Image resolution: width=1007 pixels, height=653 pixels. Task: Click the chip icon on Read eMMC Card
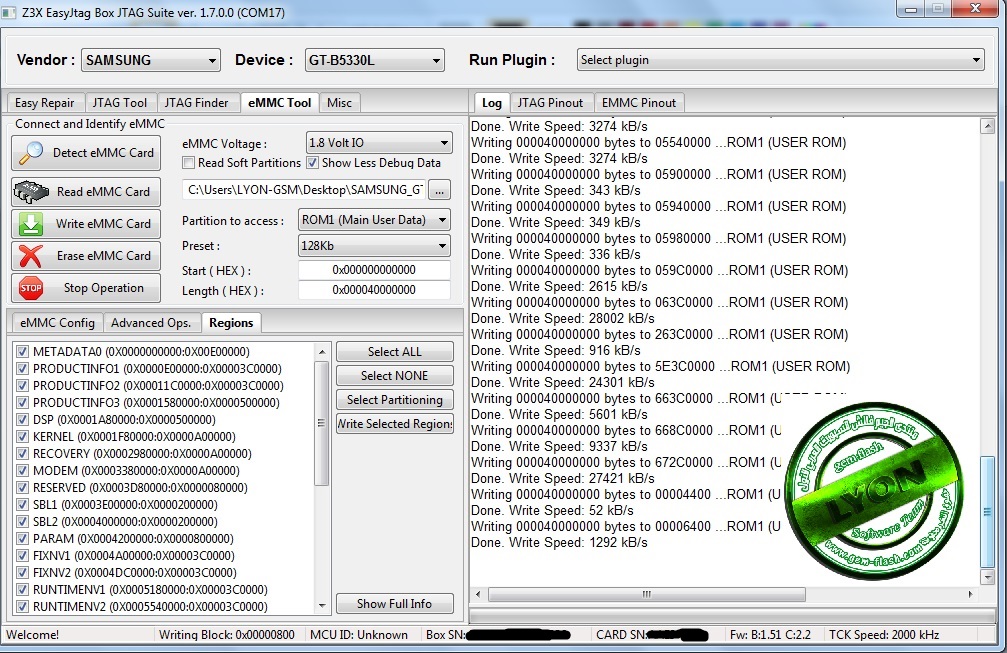point(31,191)
